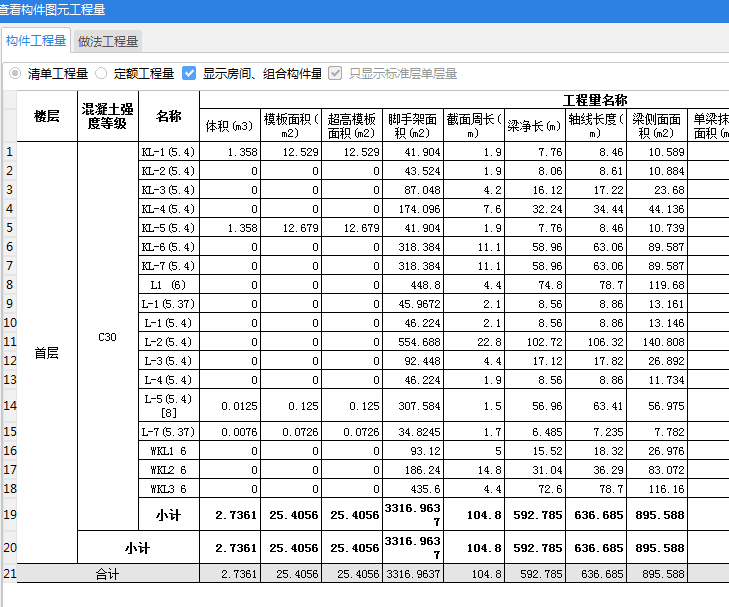Screen dimensions: 729x607
Task: Select the L1 (6) name cell
Action: click(x=169, y=285)
